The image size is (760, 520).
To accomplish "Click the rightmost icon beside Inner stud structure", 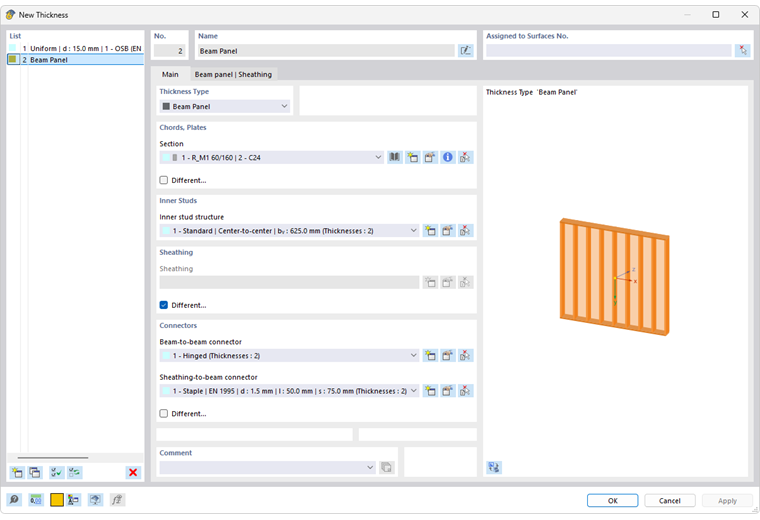I will pyautogui.click(x=465, y=231).
